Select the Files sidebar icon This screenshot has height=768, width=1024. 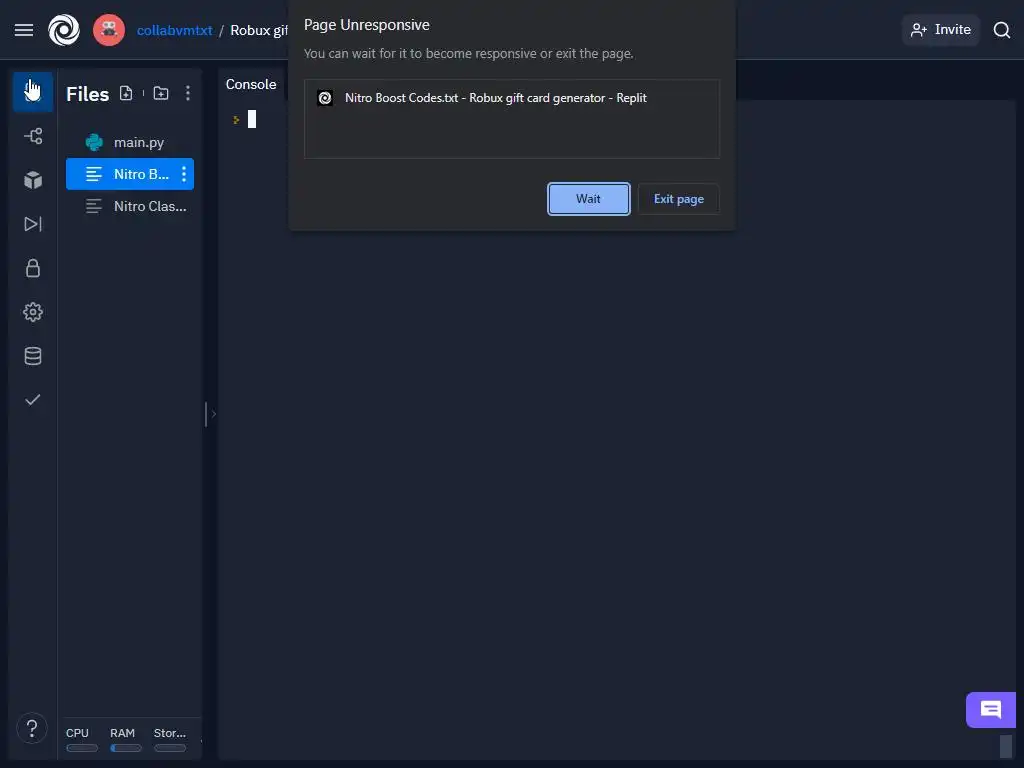33,91
